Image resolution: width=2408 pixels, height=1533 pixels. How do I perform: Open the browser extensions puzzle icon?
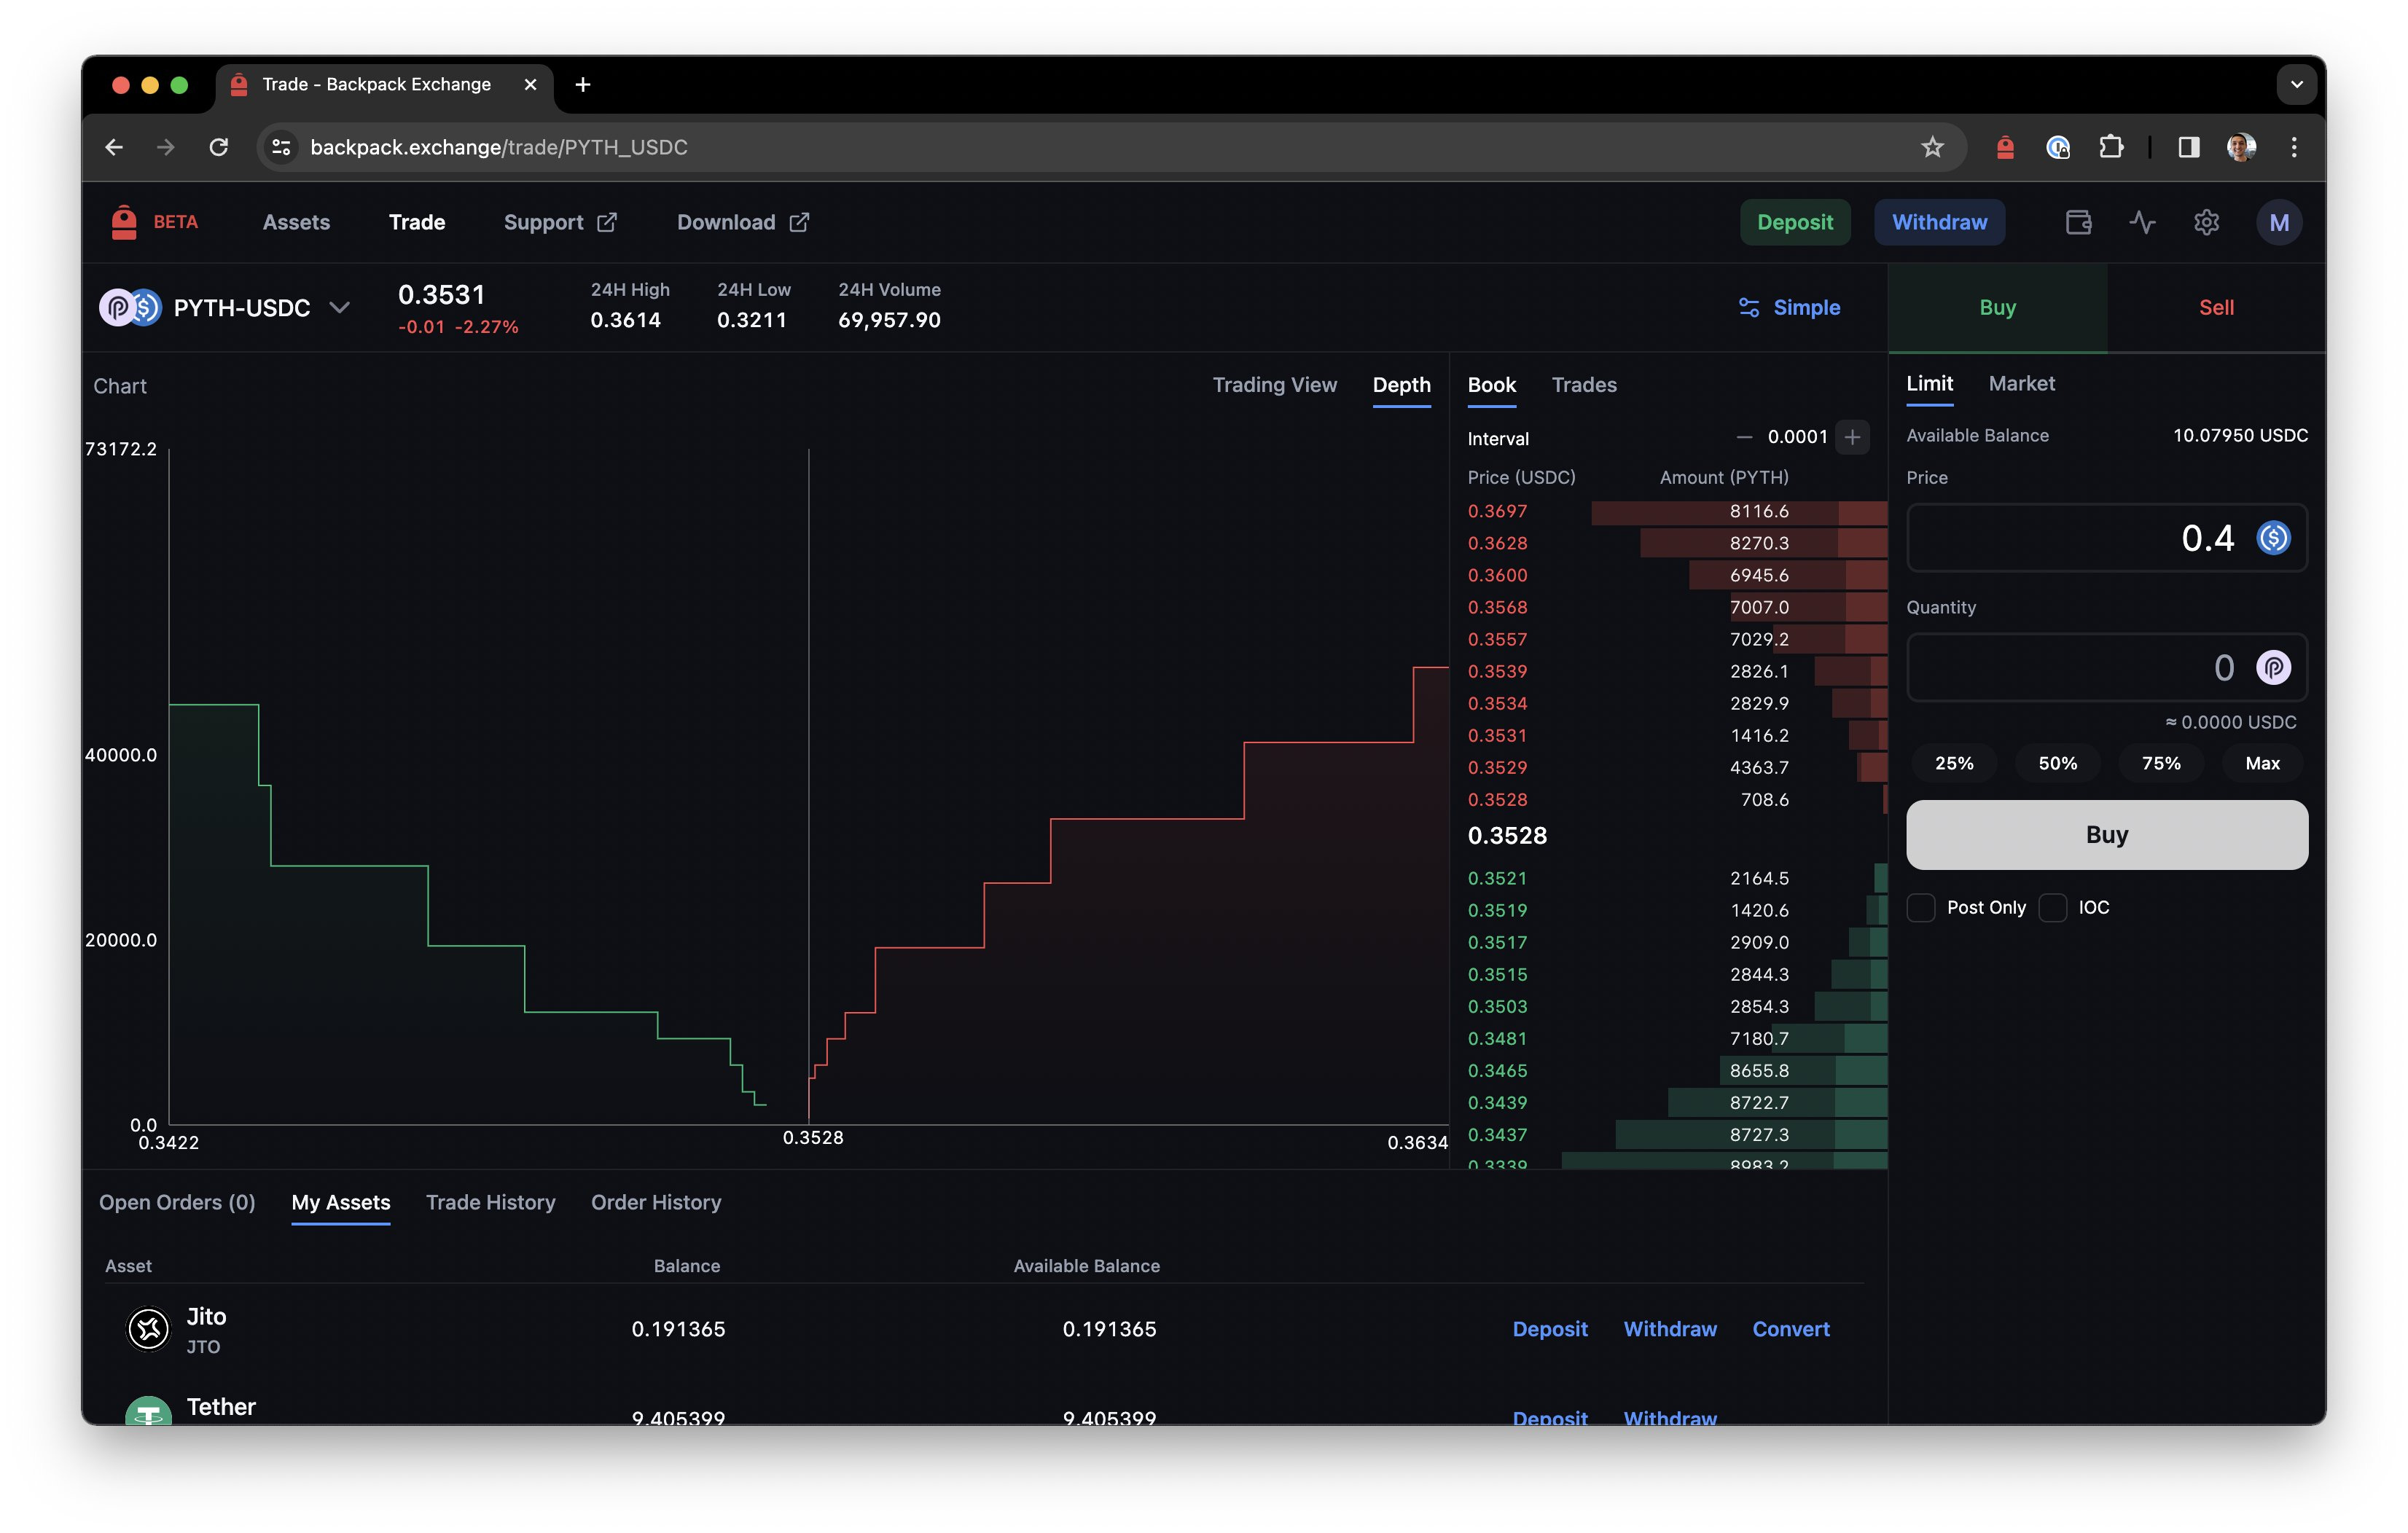tap(2110, 147)
